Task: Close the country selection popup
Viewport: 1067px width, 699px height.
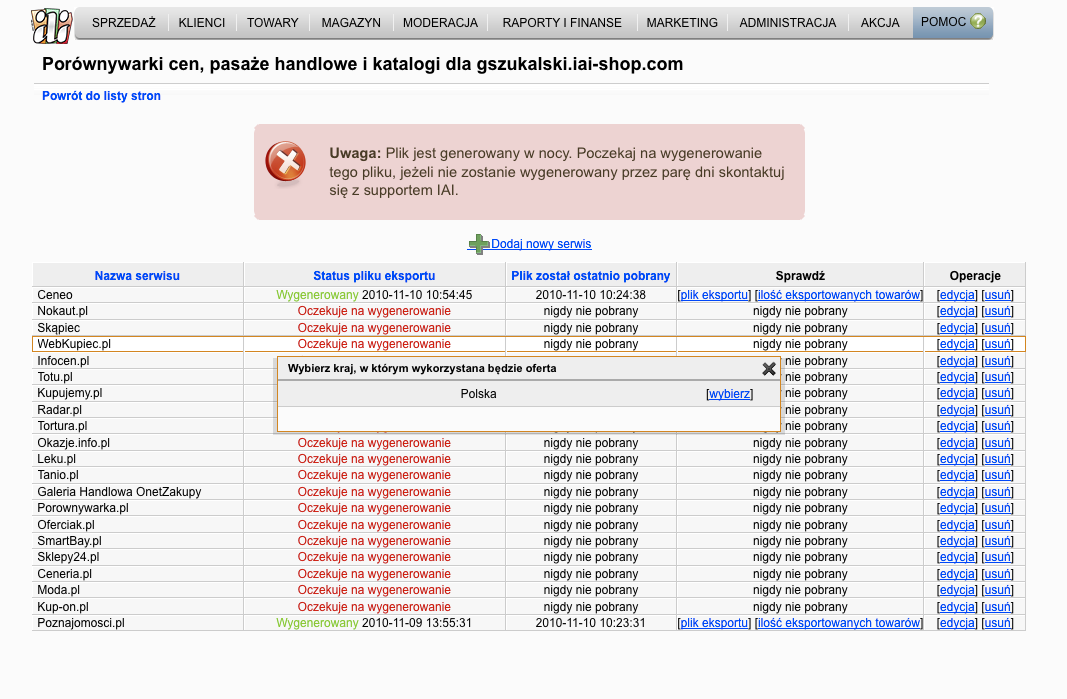Action: (x=769, y=369)
